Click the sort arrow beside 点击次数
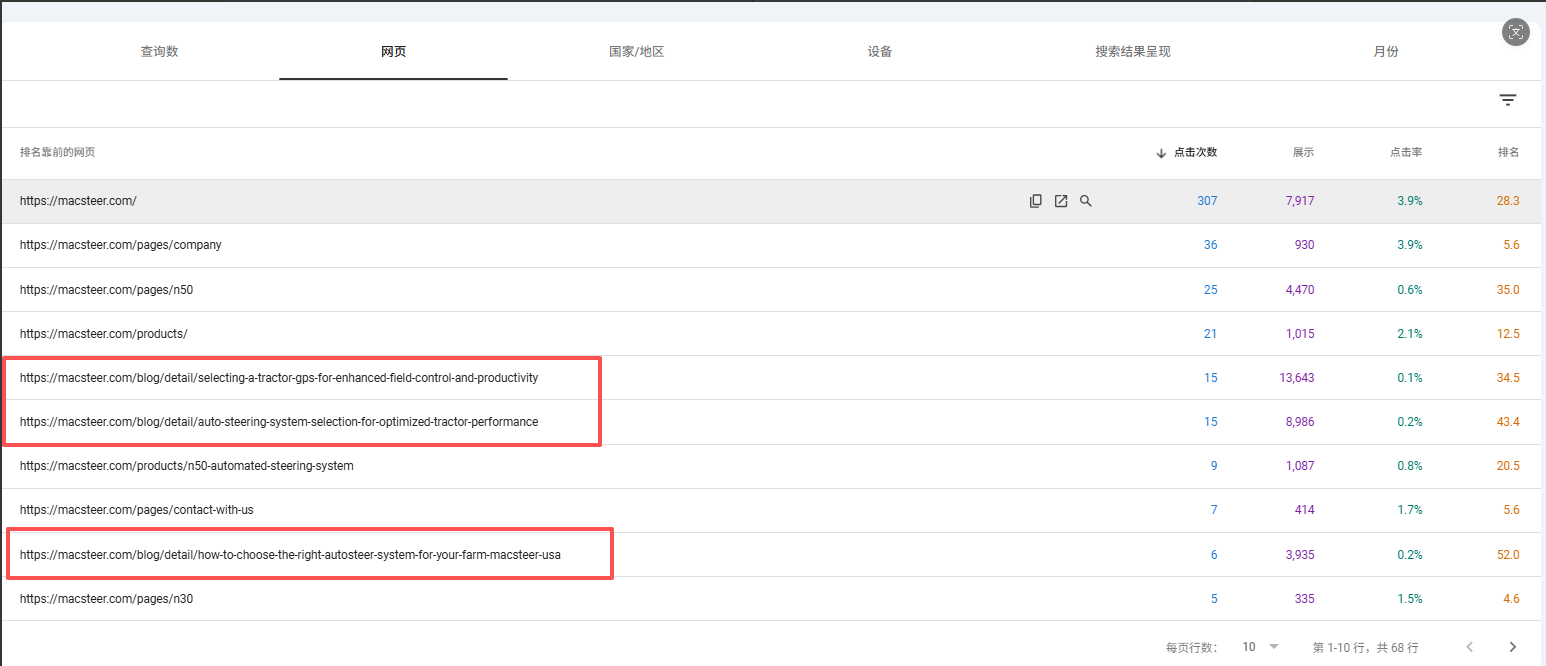Screen dimensions: 1546x666 click(1161, 153)
